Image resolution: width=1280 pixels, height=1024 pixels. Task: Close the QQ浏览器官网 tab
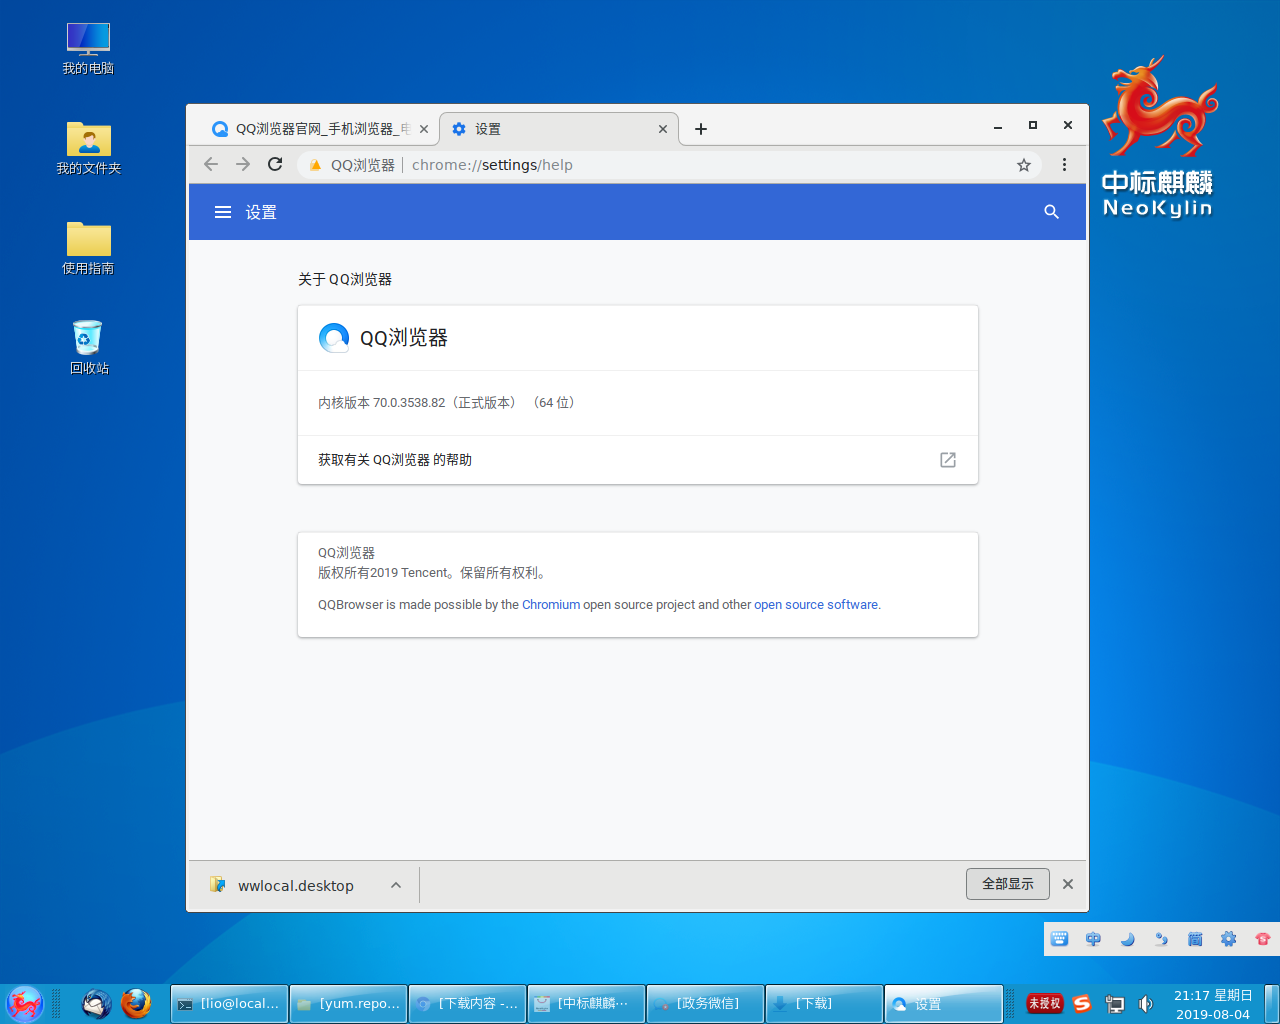(424, 129)
